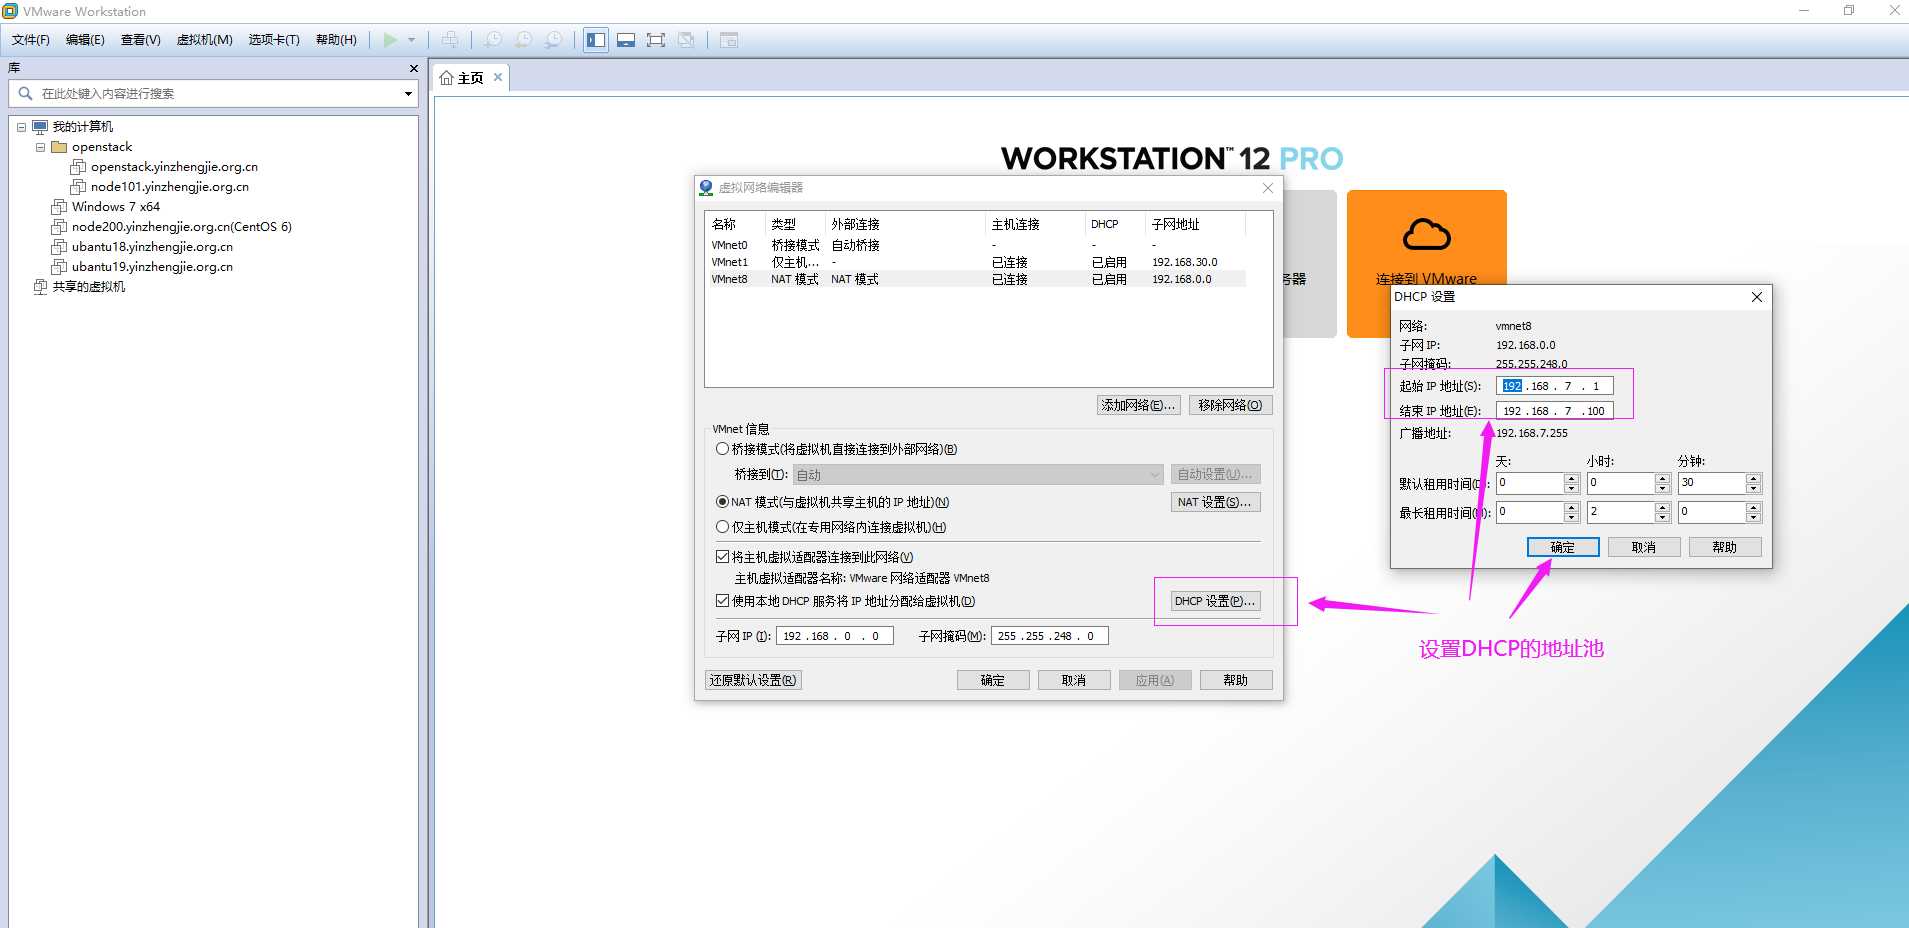This screenshot has height=928, width=1909.
Task: Click 移除网络(O) button
Action: coord(1230,405)
